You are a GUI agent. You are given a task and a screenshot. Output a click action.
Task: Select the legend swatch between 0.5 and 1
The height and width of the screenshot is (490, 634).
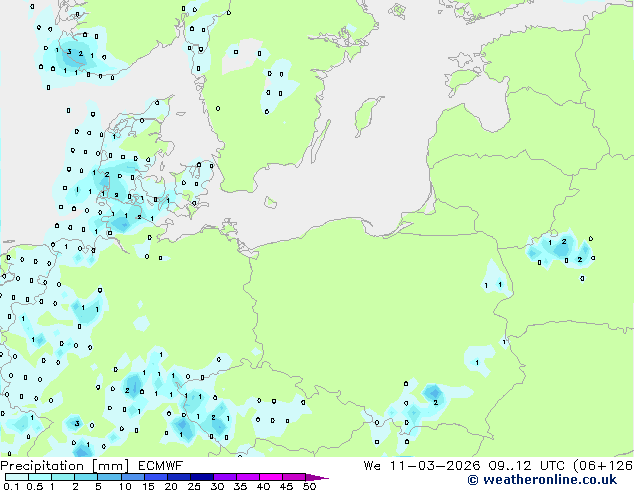[x=40, y=477]
